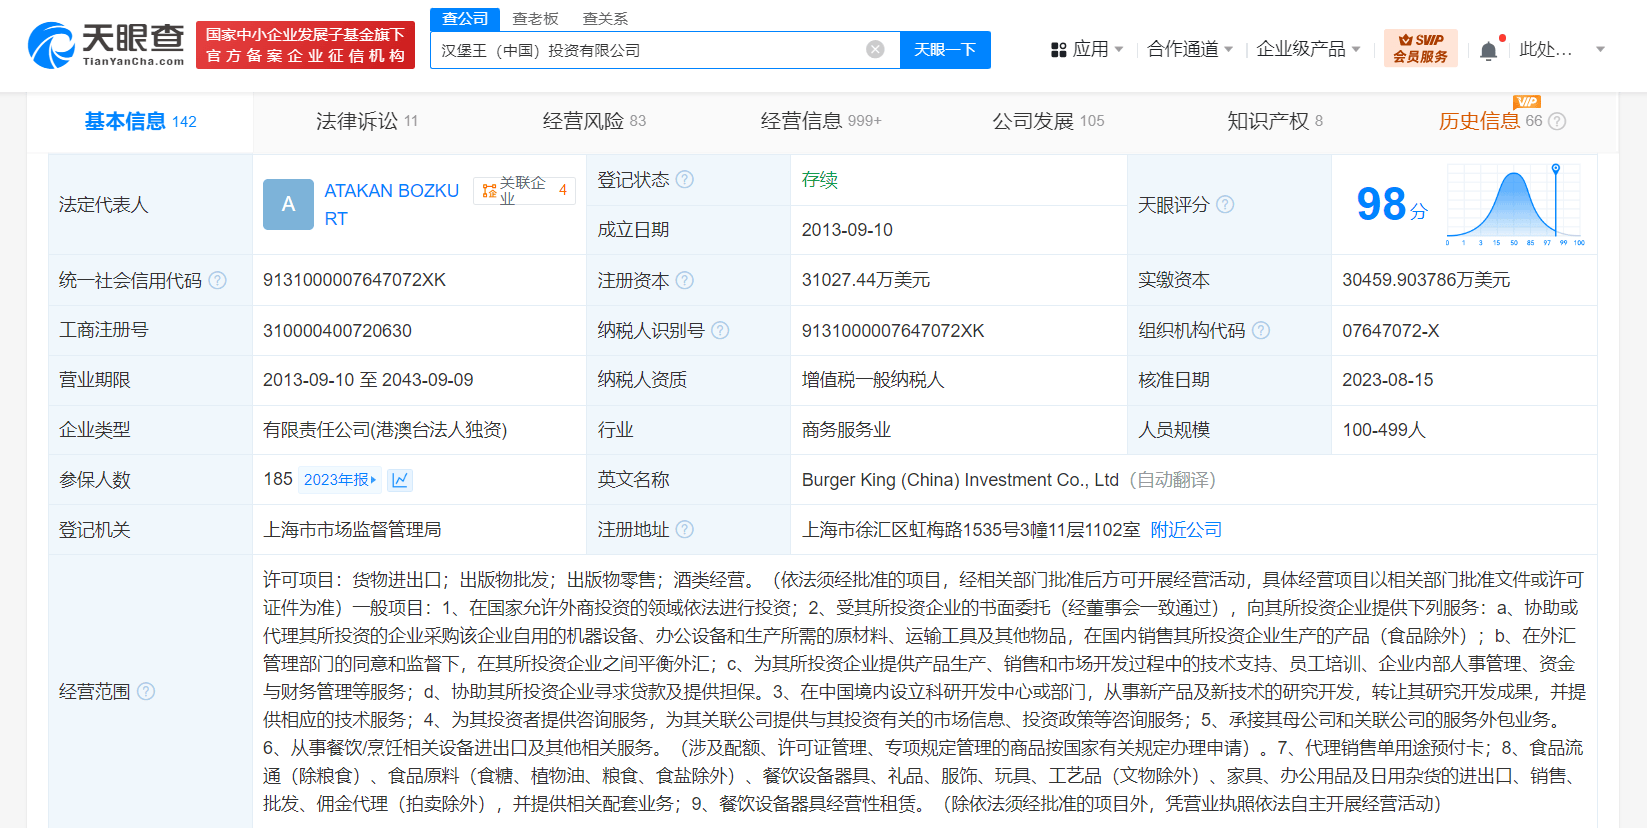Switch to the 经营风险 tab

point(594,121)
